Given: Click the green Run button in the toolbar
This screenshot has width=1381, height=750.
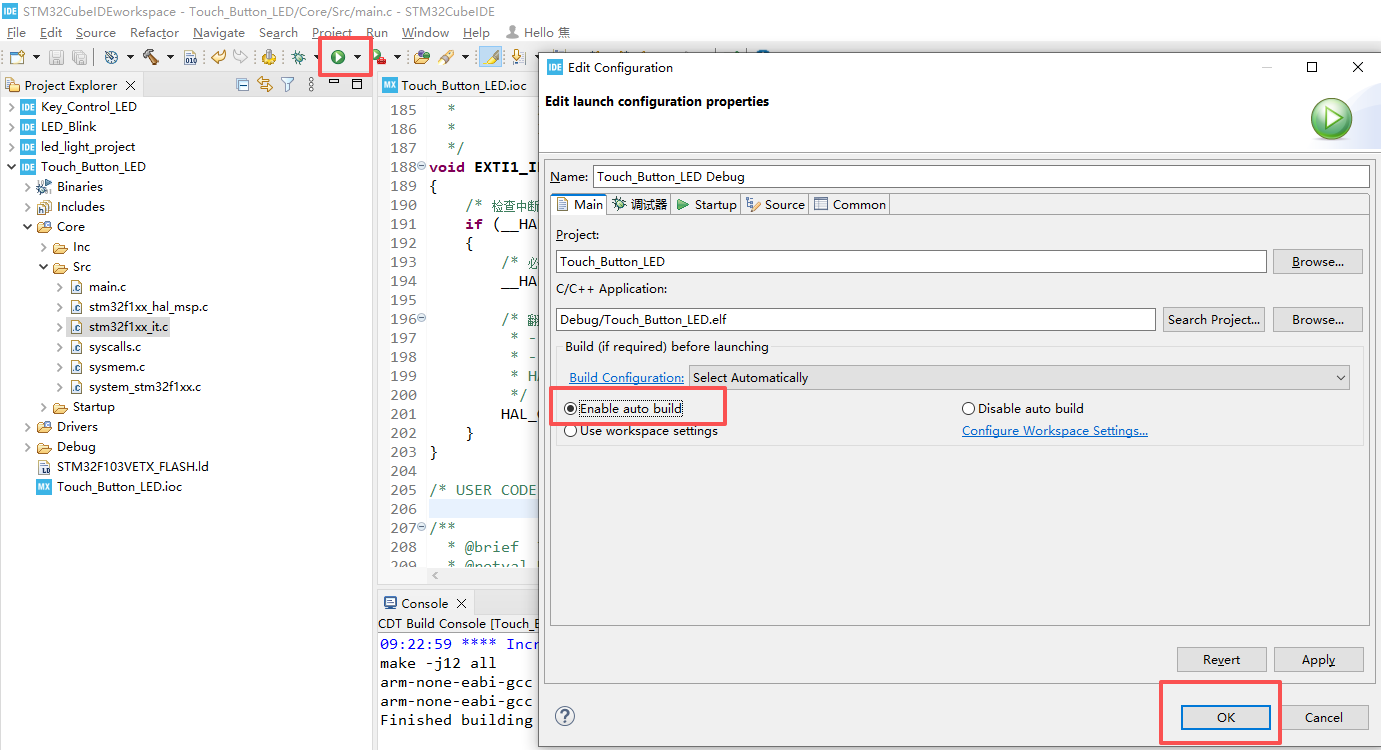Looking at the screenshot, I should [338, 57].
